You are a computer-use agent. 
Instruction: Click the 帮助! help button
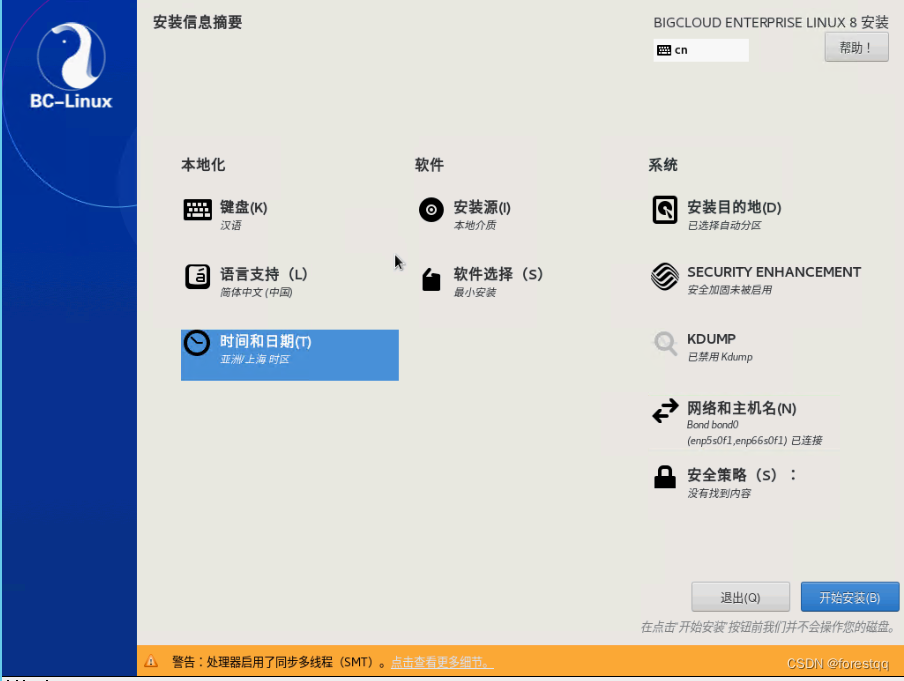tap(856, 47)
